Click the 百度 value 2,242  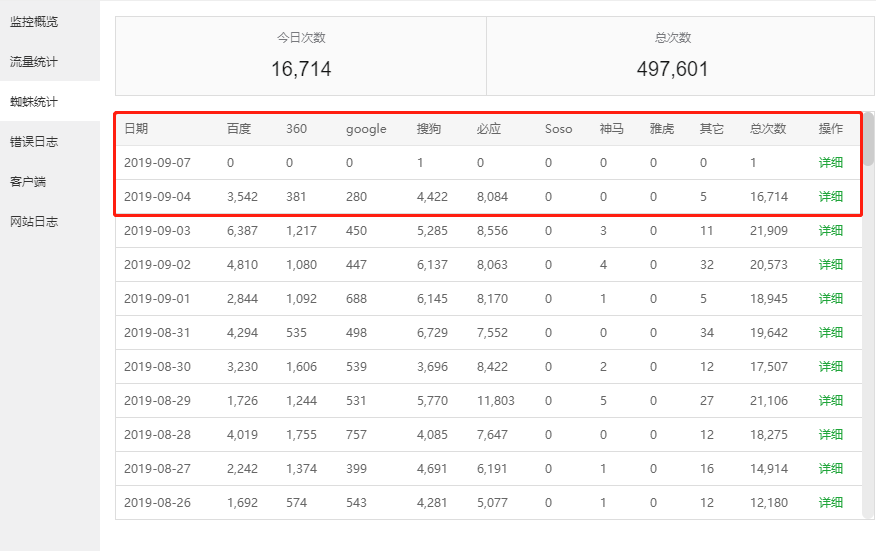[x=242, y=469]
